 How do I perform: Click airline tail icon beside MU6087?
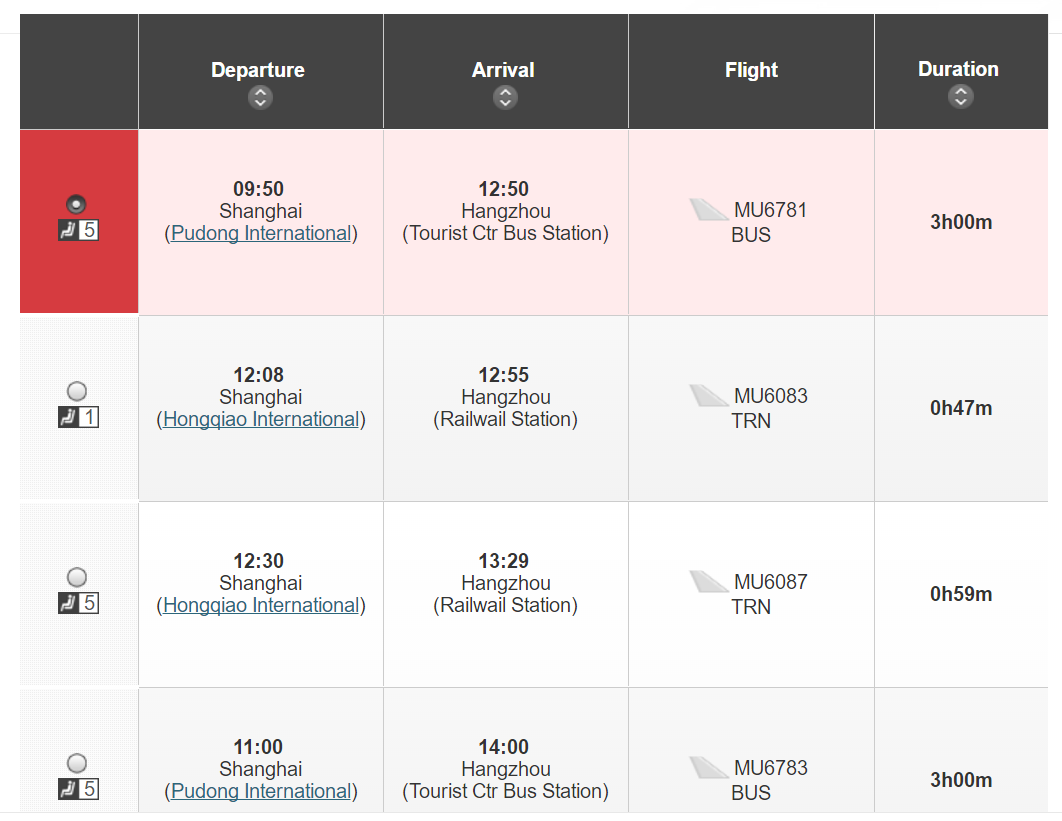(x=708, y=581)
